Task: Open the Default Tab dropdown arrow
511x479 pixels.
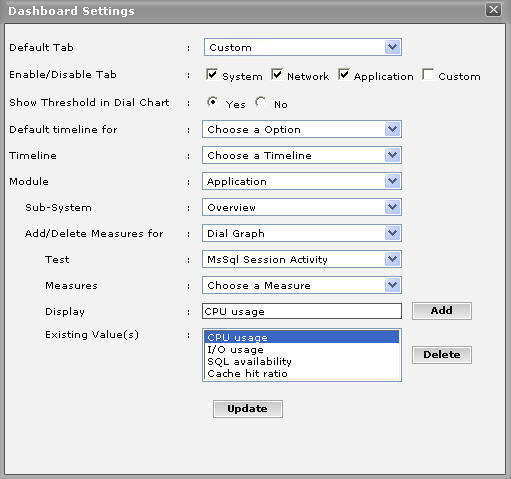Action: point(392,47)
